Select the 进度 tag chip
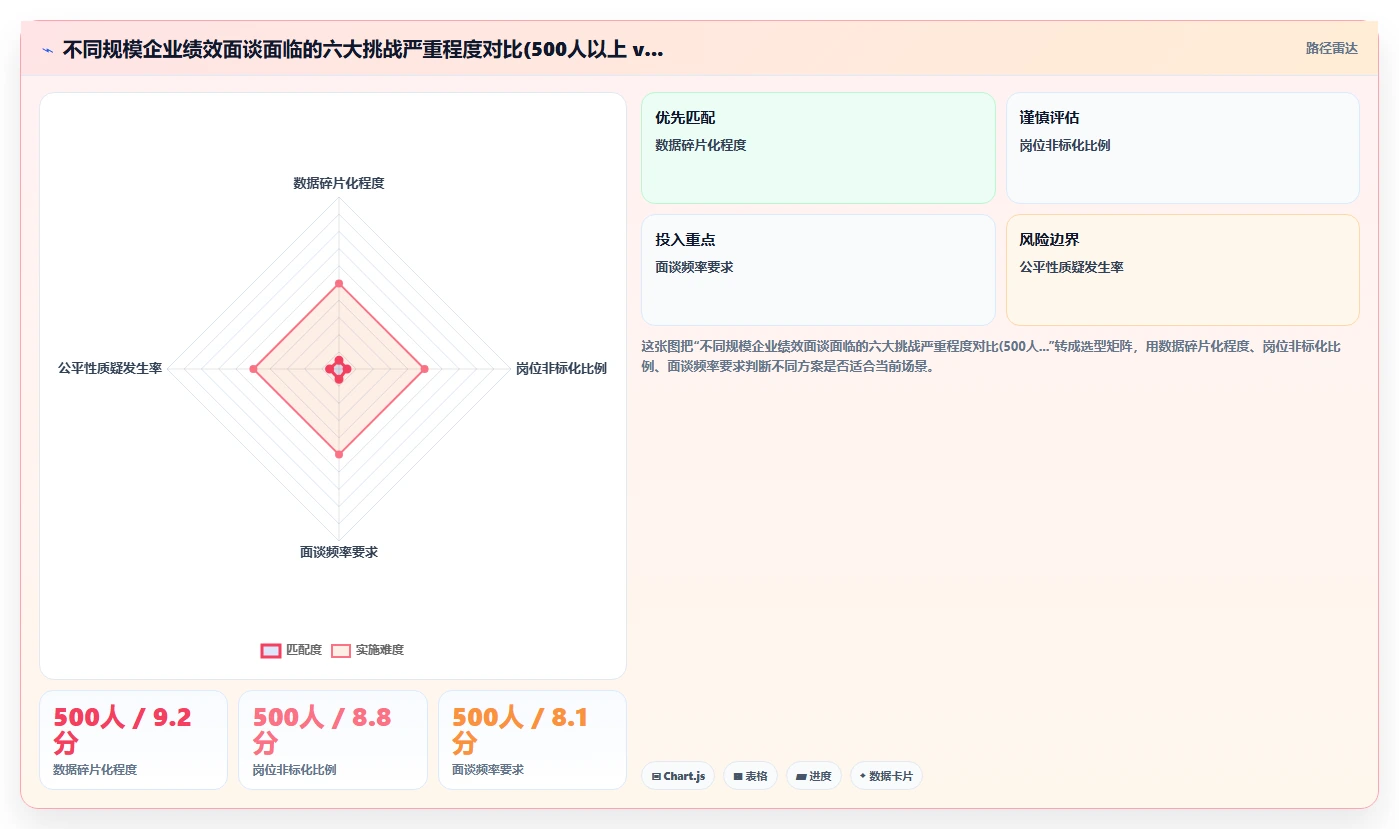The height and width of the screenshot is (829, 1399). click(x=813, y=776)
